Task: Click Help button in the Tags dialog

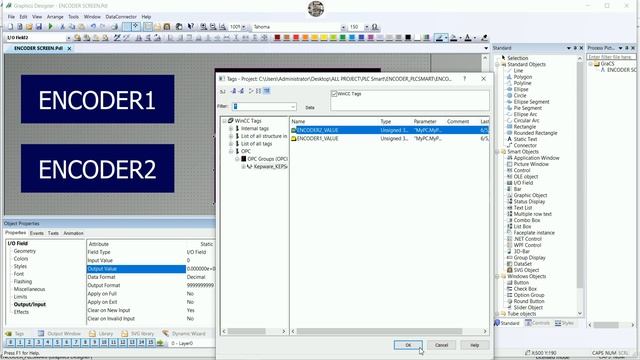Action: (x=474, y=345)
